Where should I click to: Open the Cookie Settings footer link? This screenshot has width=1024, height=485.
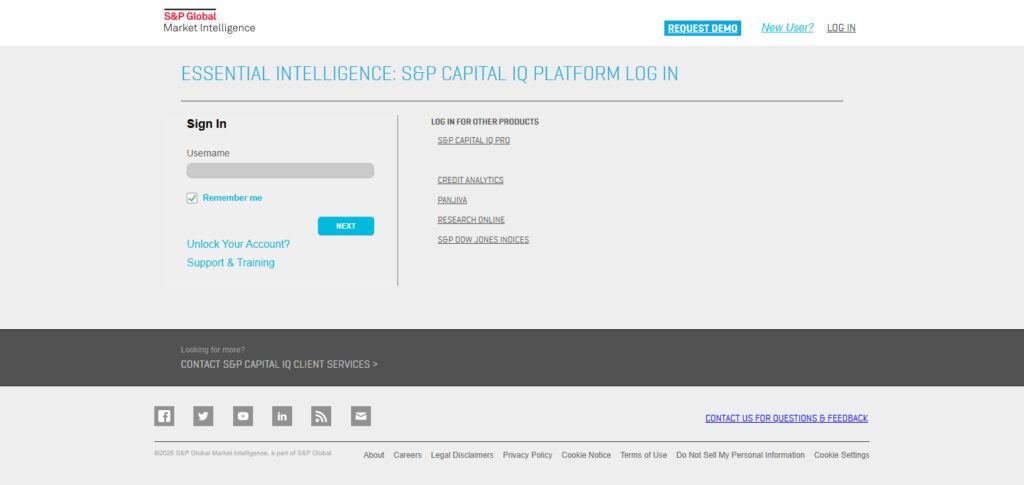point(842,455)
